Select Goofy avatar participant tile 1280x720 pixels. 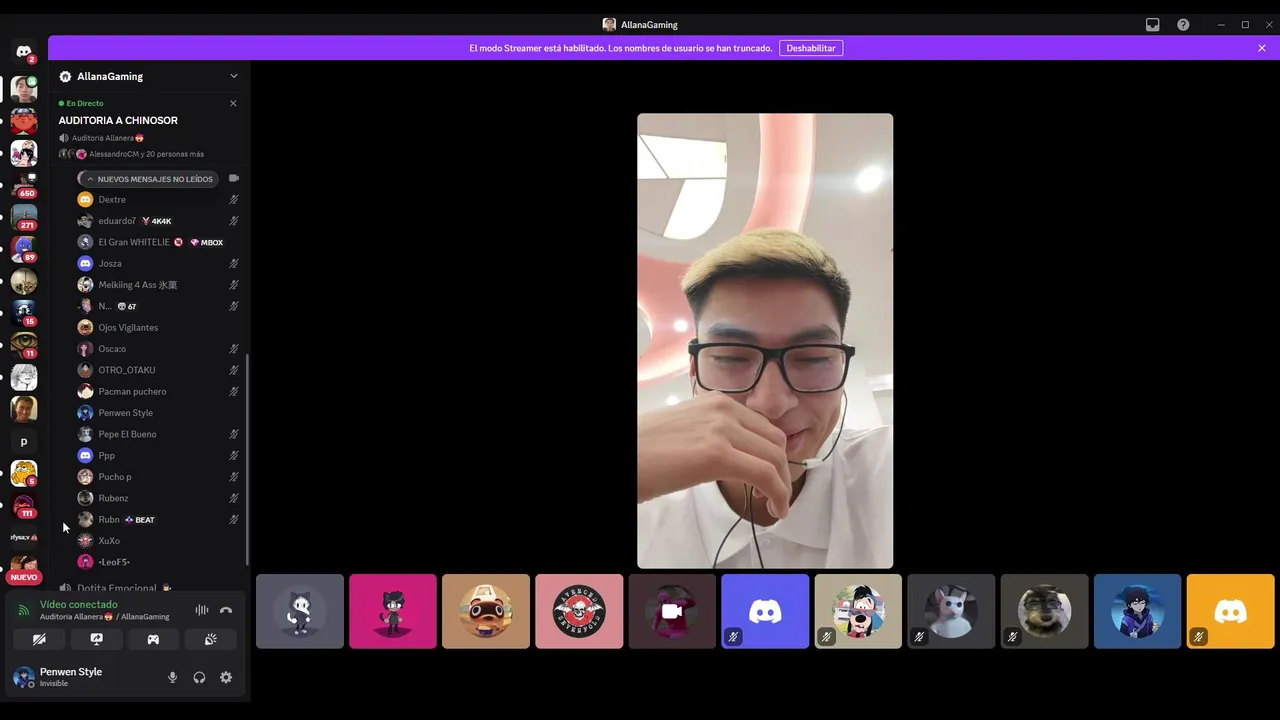coord(858,611)
